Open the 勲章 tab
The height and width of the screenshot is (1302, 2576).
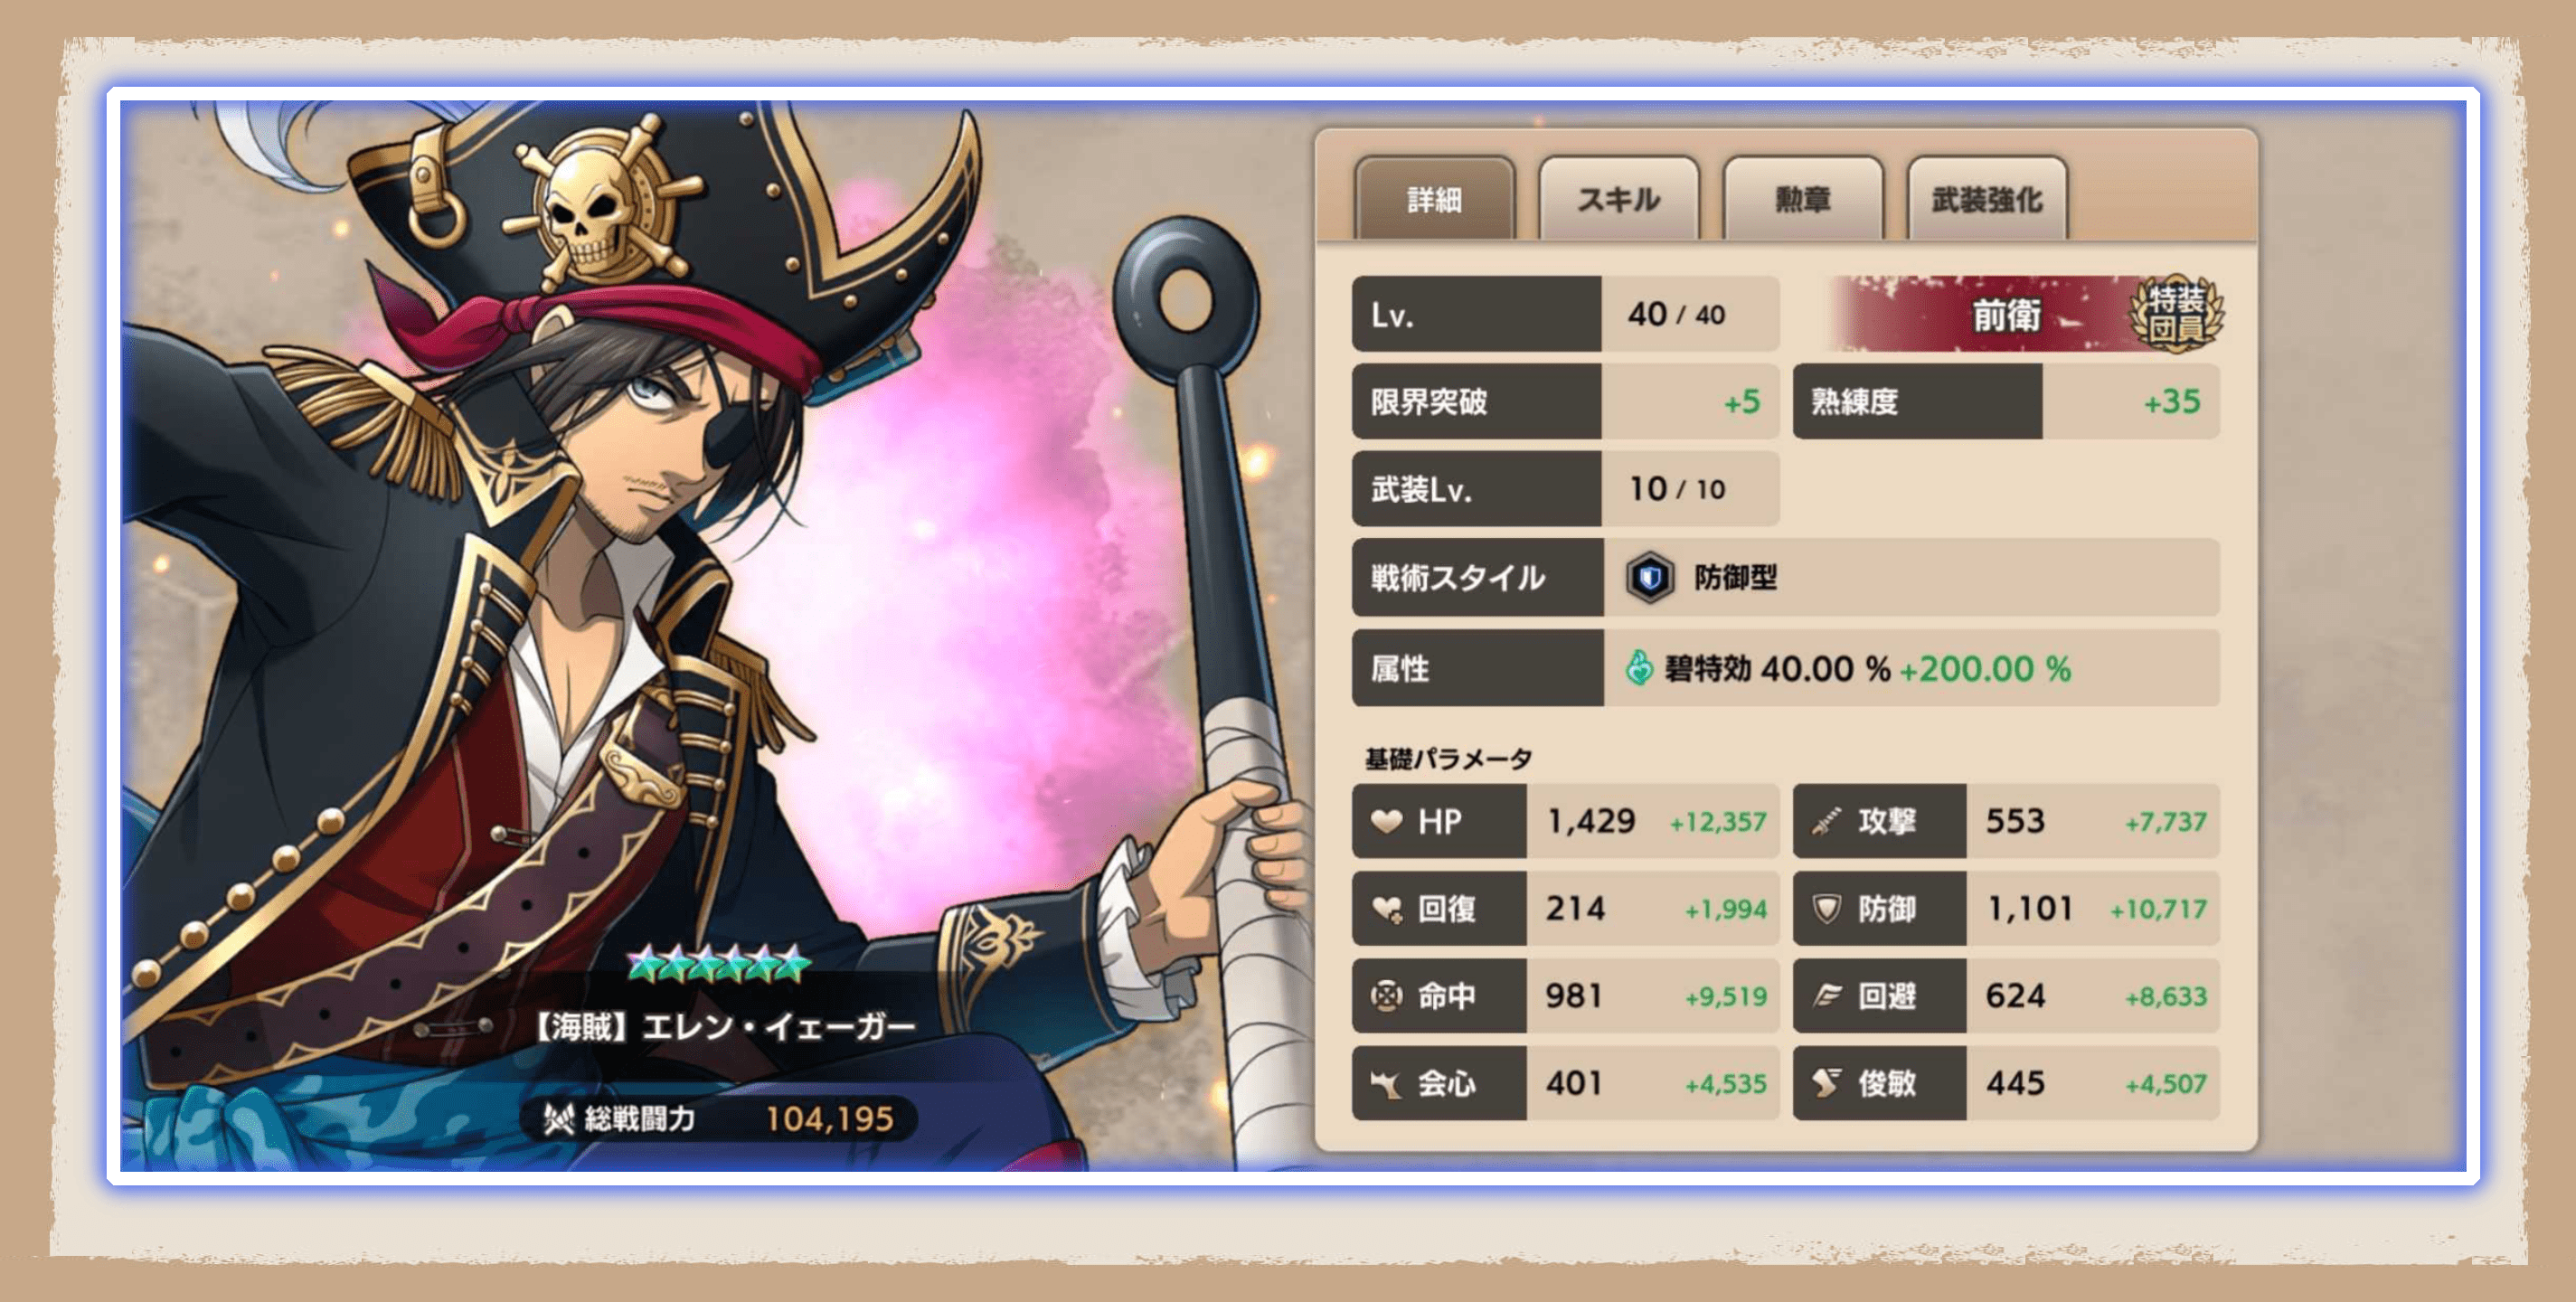[x=1802, y=199]
